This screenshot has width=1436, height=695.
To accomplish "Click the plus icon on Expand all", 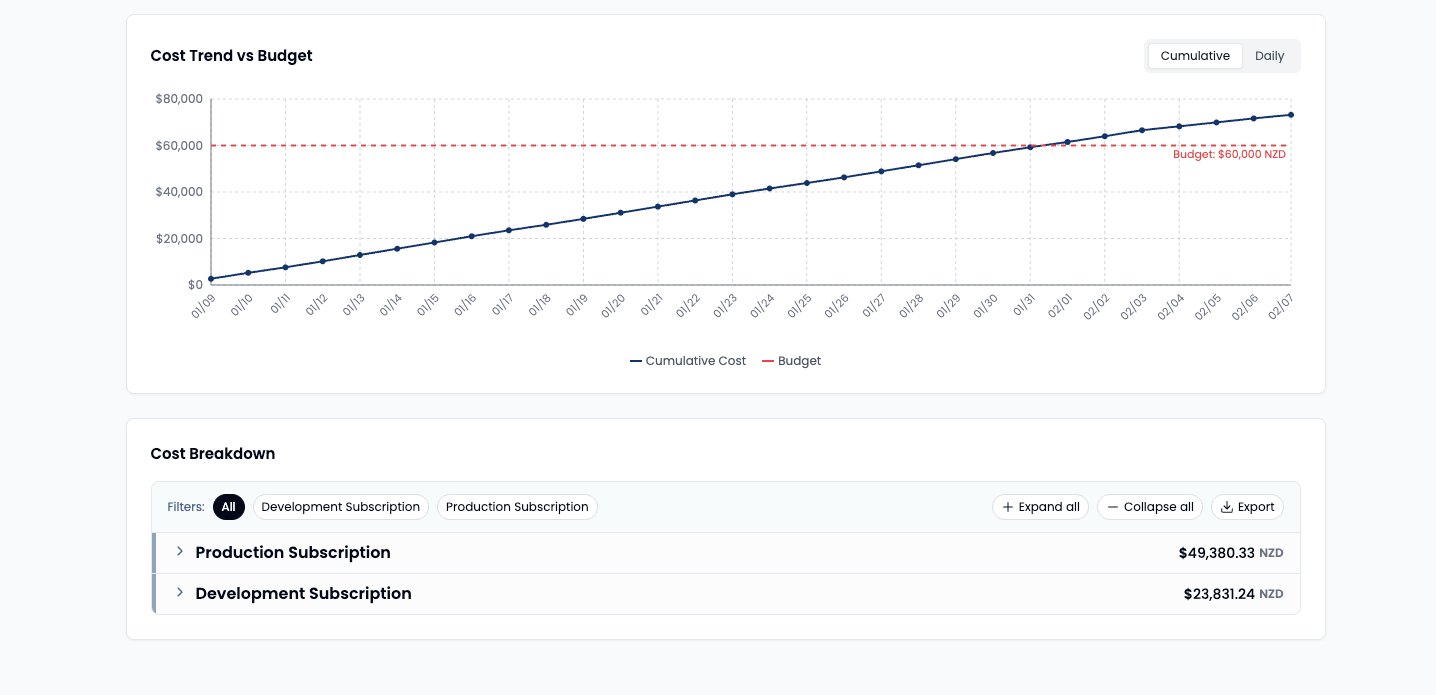I will 1008,507.
